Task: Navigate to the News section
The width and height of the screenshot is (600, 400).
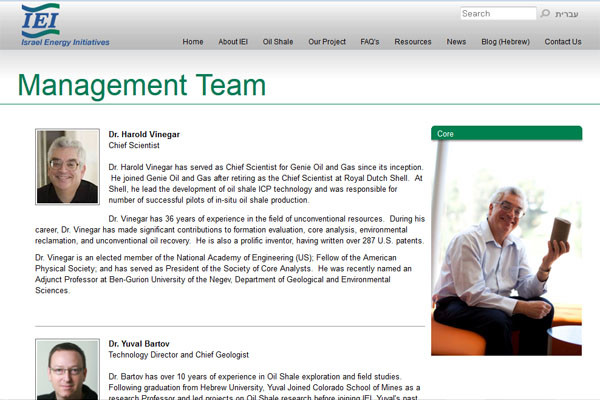Action: pos(456,42)
